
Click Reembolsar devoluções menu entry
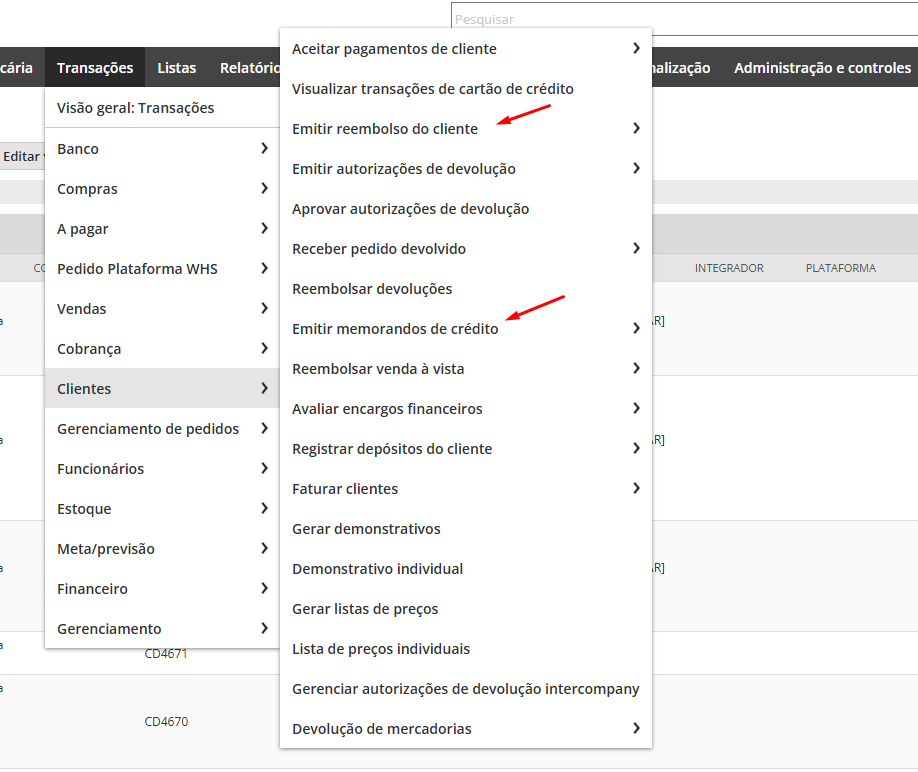pos(372,289)
